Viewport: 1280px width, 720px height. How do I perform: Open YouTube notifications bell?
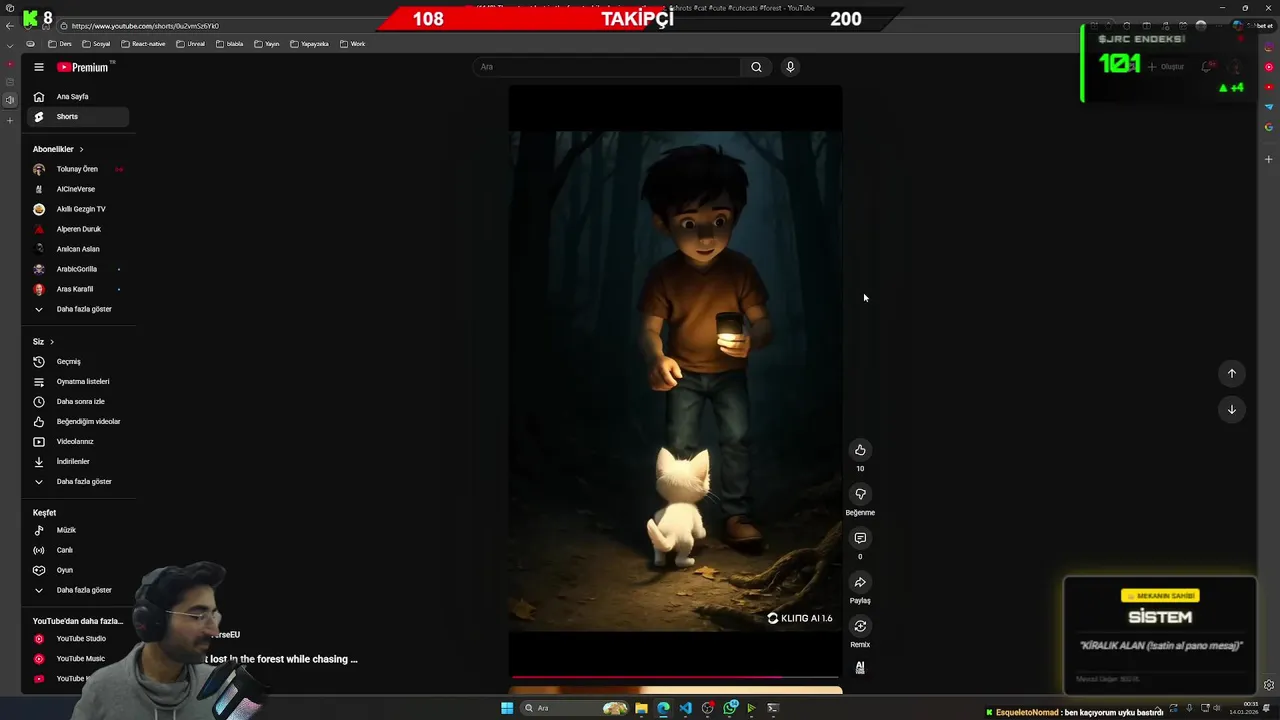coord(1207,67)
